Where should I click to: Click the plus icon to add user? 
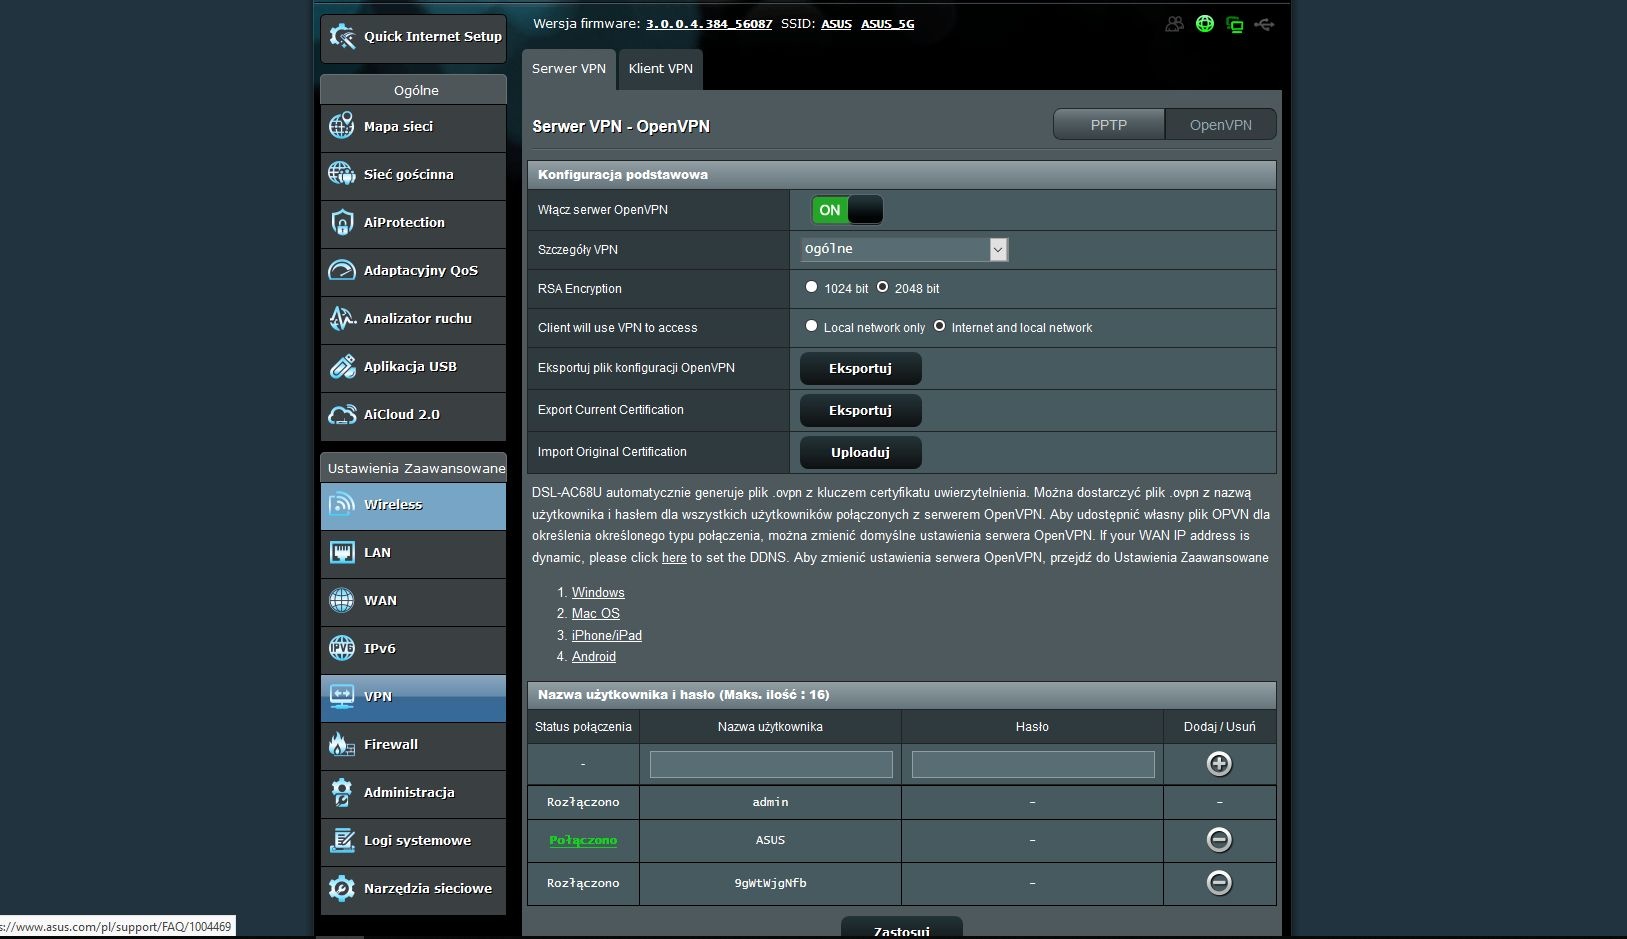coord(1219,764)
